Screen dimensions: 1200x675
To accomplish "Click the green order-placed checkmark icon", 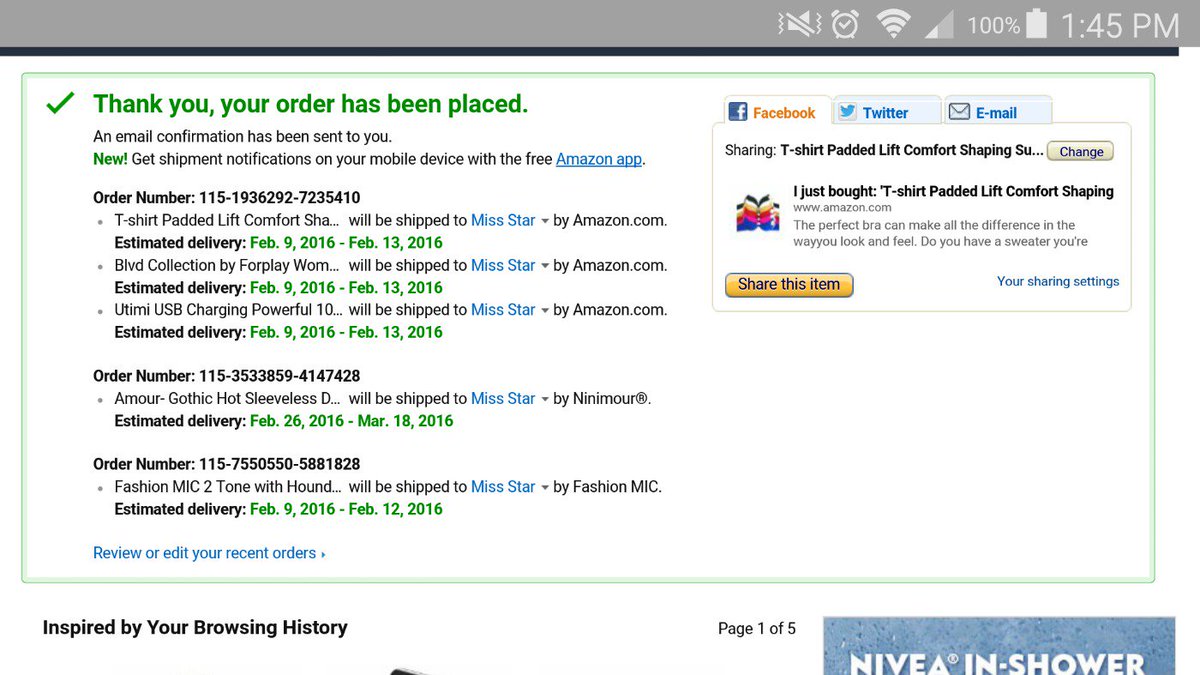I will point(61,102).
